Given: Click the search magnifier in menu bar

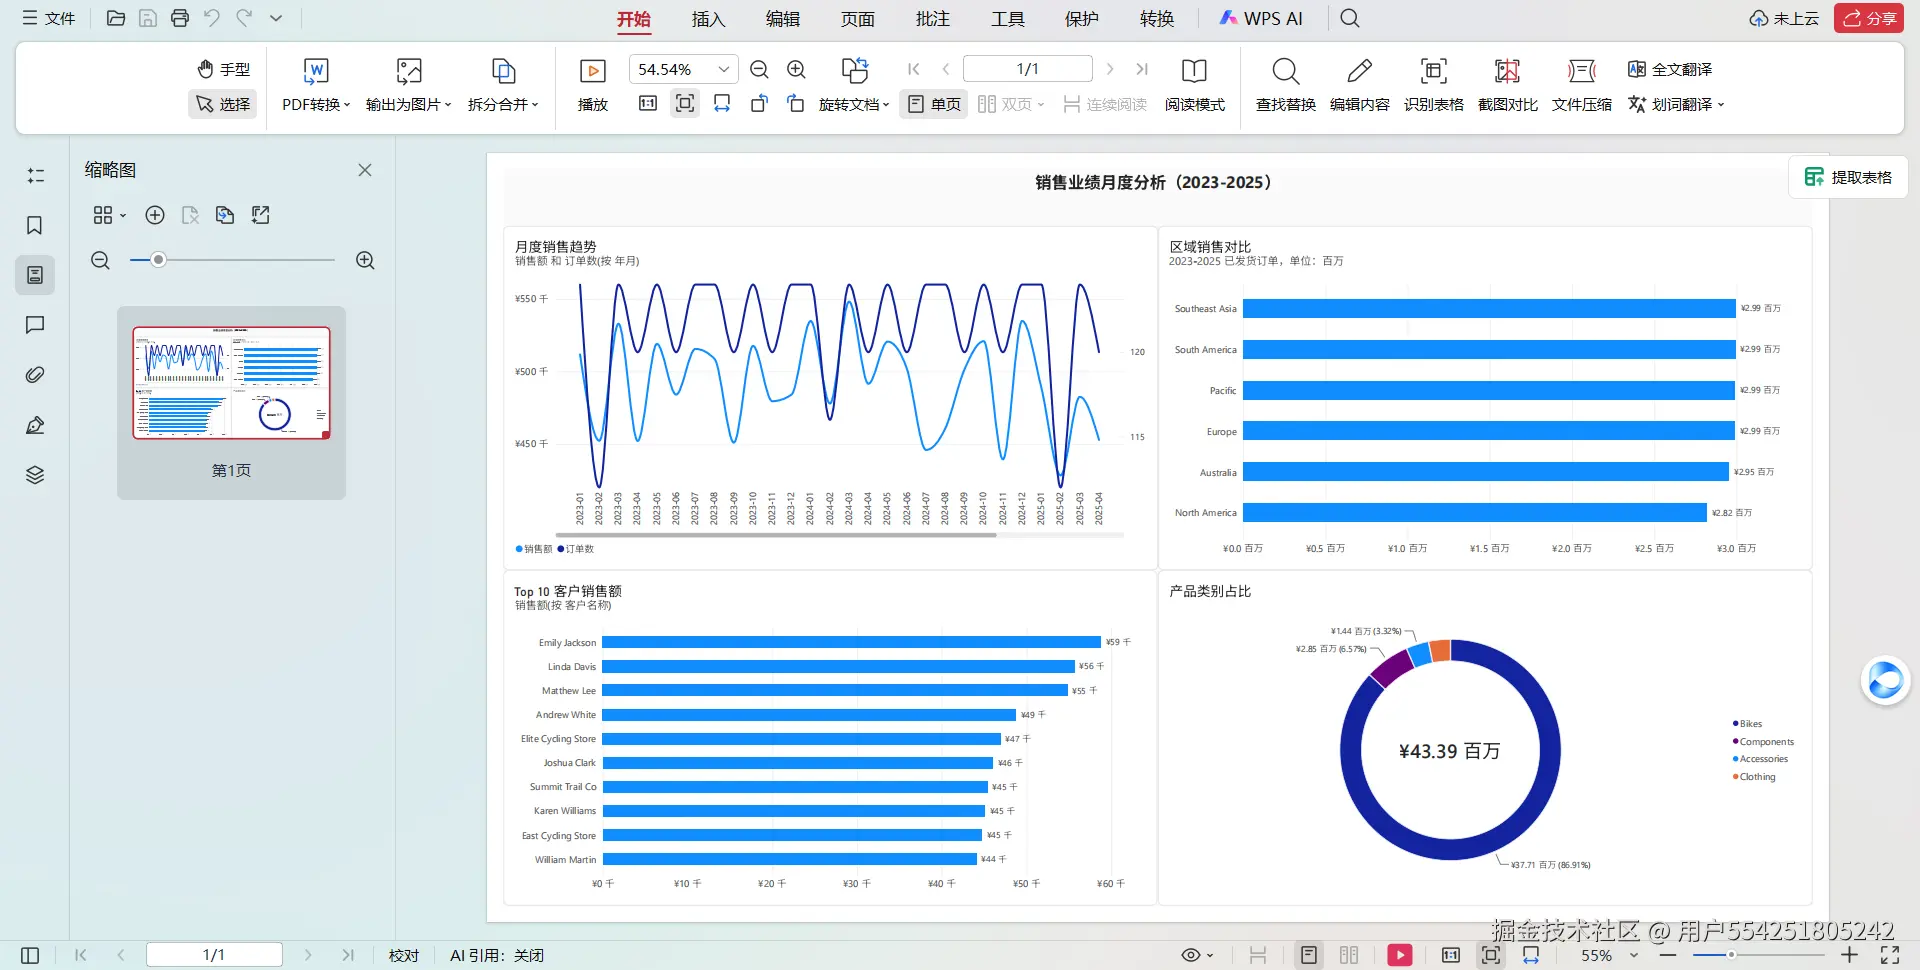Looking at the screenshot, I should pos(1350,18).
